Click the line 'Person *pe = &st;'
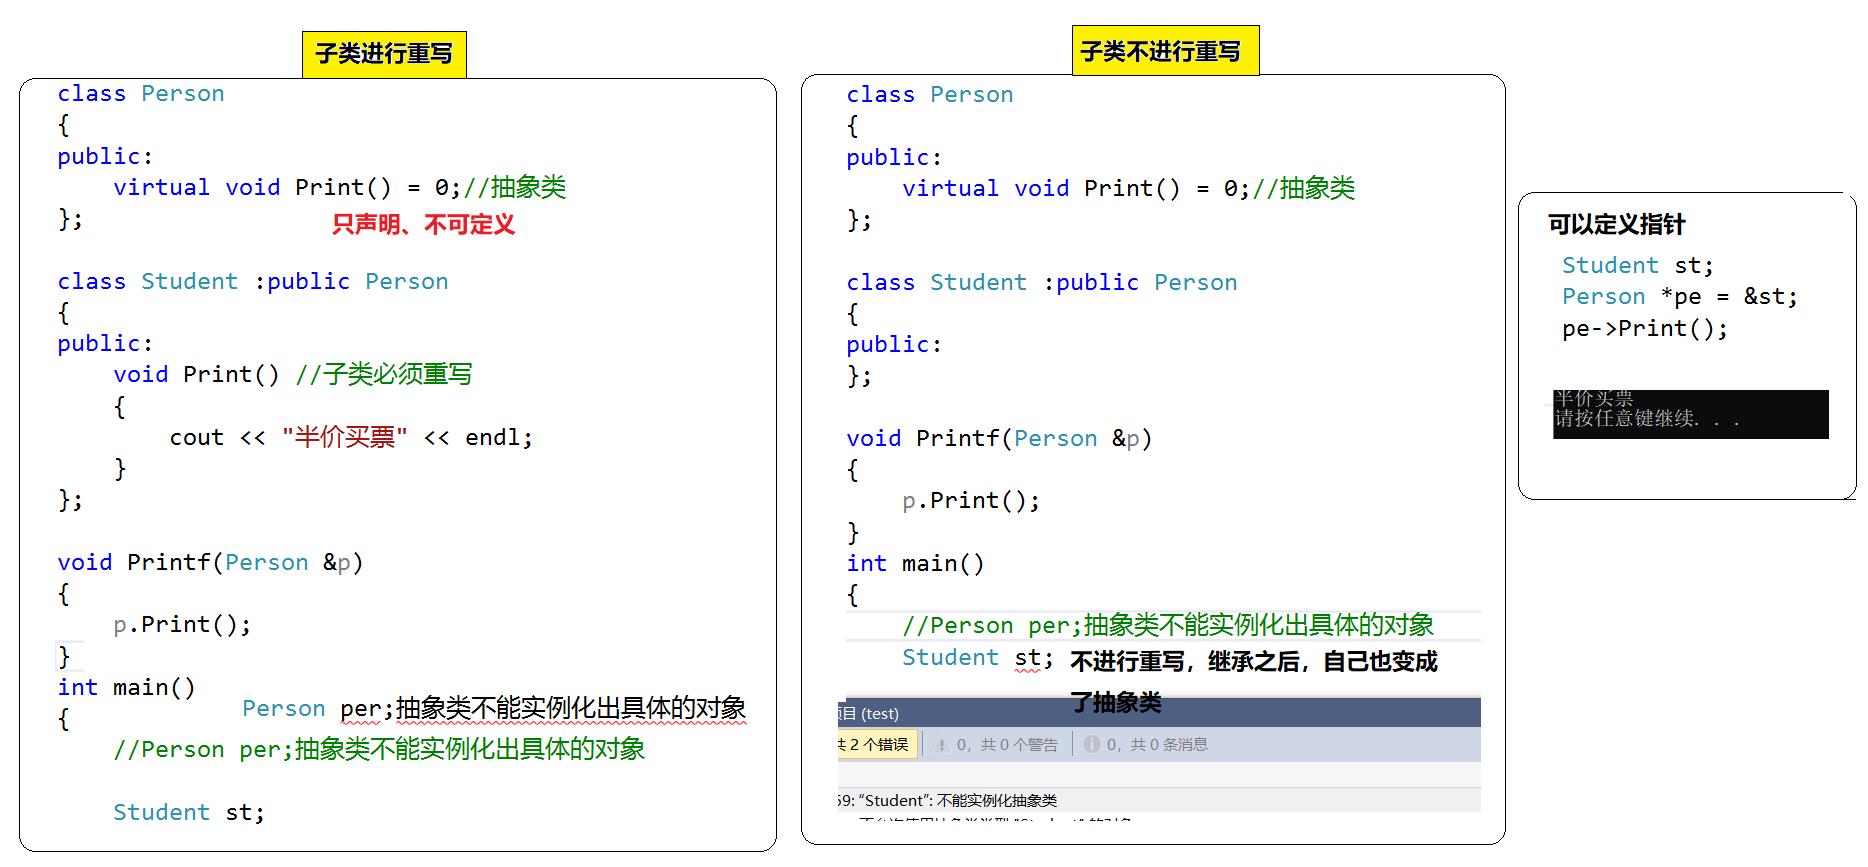 [x=1680, y=297]
